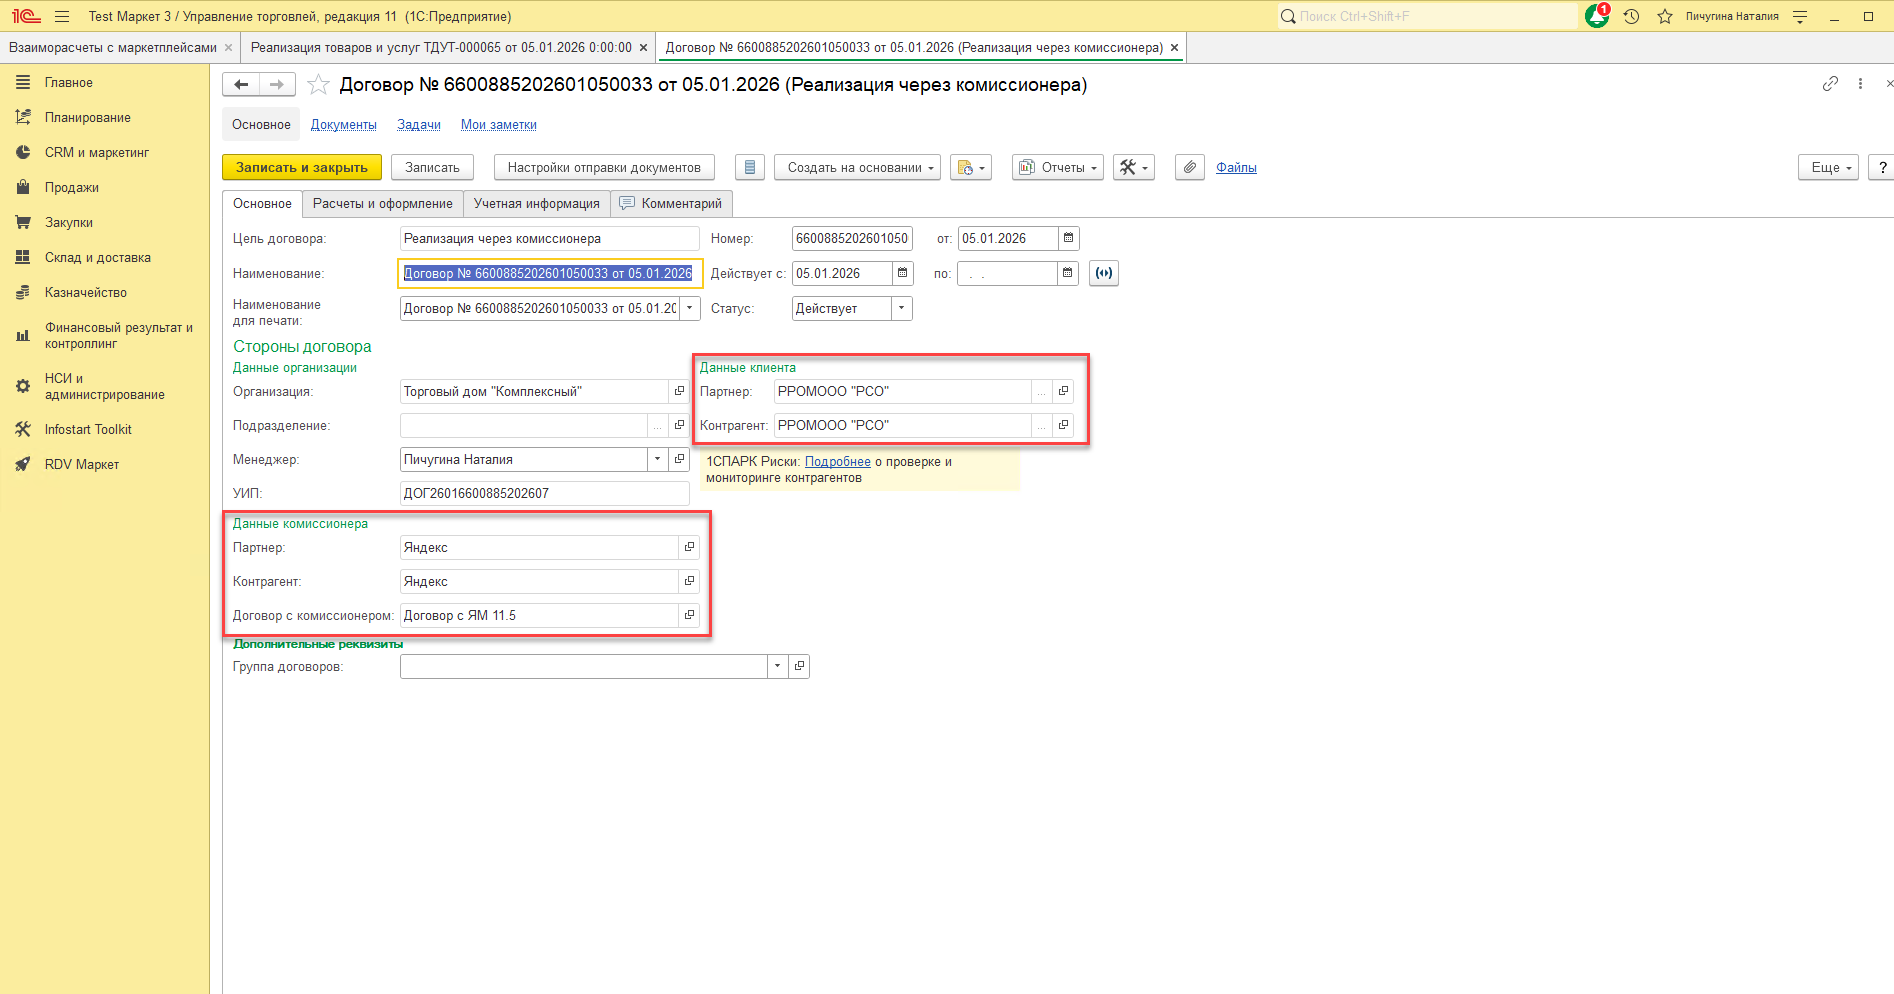Click the Наименование input field
This screenshot has width=1894, height=994.
click(550, 273)
